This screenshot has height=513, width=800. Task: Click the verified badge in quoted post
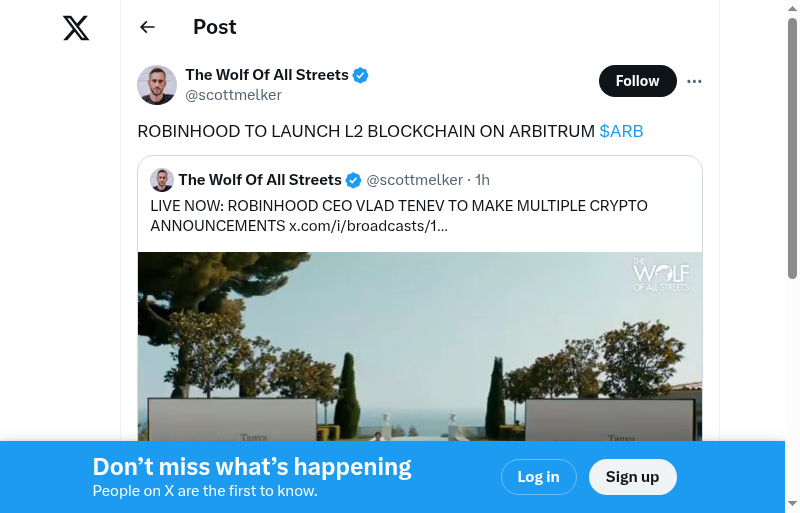pos(353,180)
